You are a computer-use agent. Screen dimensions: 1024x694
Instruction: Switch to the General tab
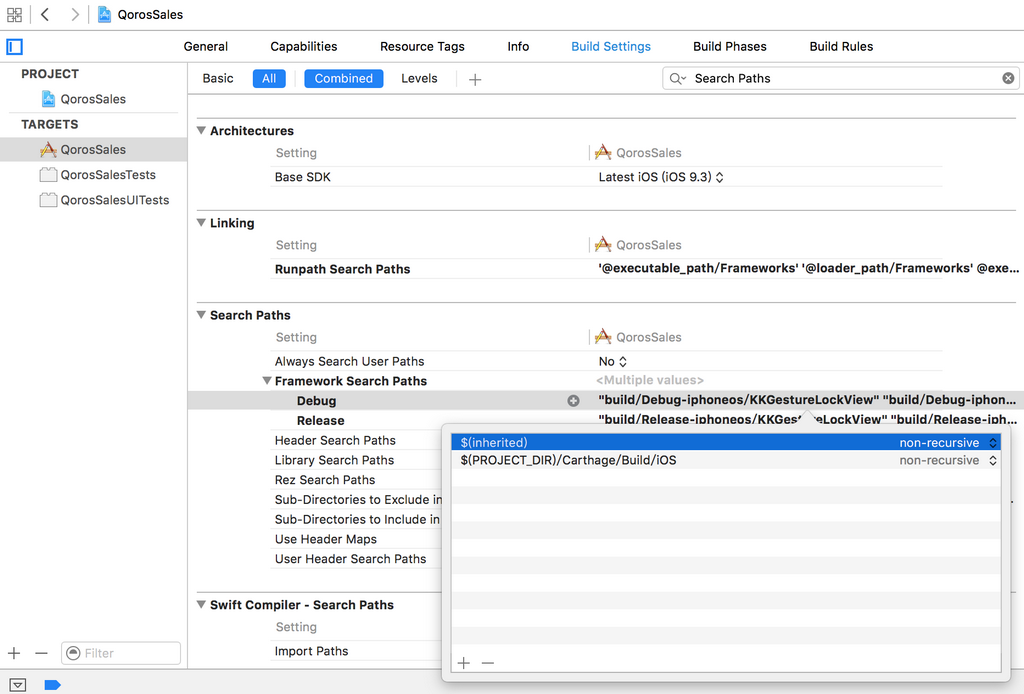[x=206, y=46]
